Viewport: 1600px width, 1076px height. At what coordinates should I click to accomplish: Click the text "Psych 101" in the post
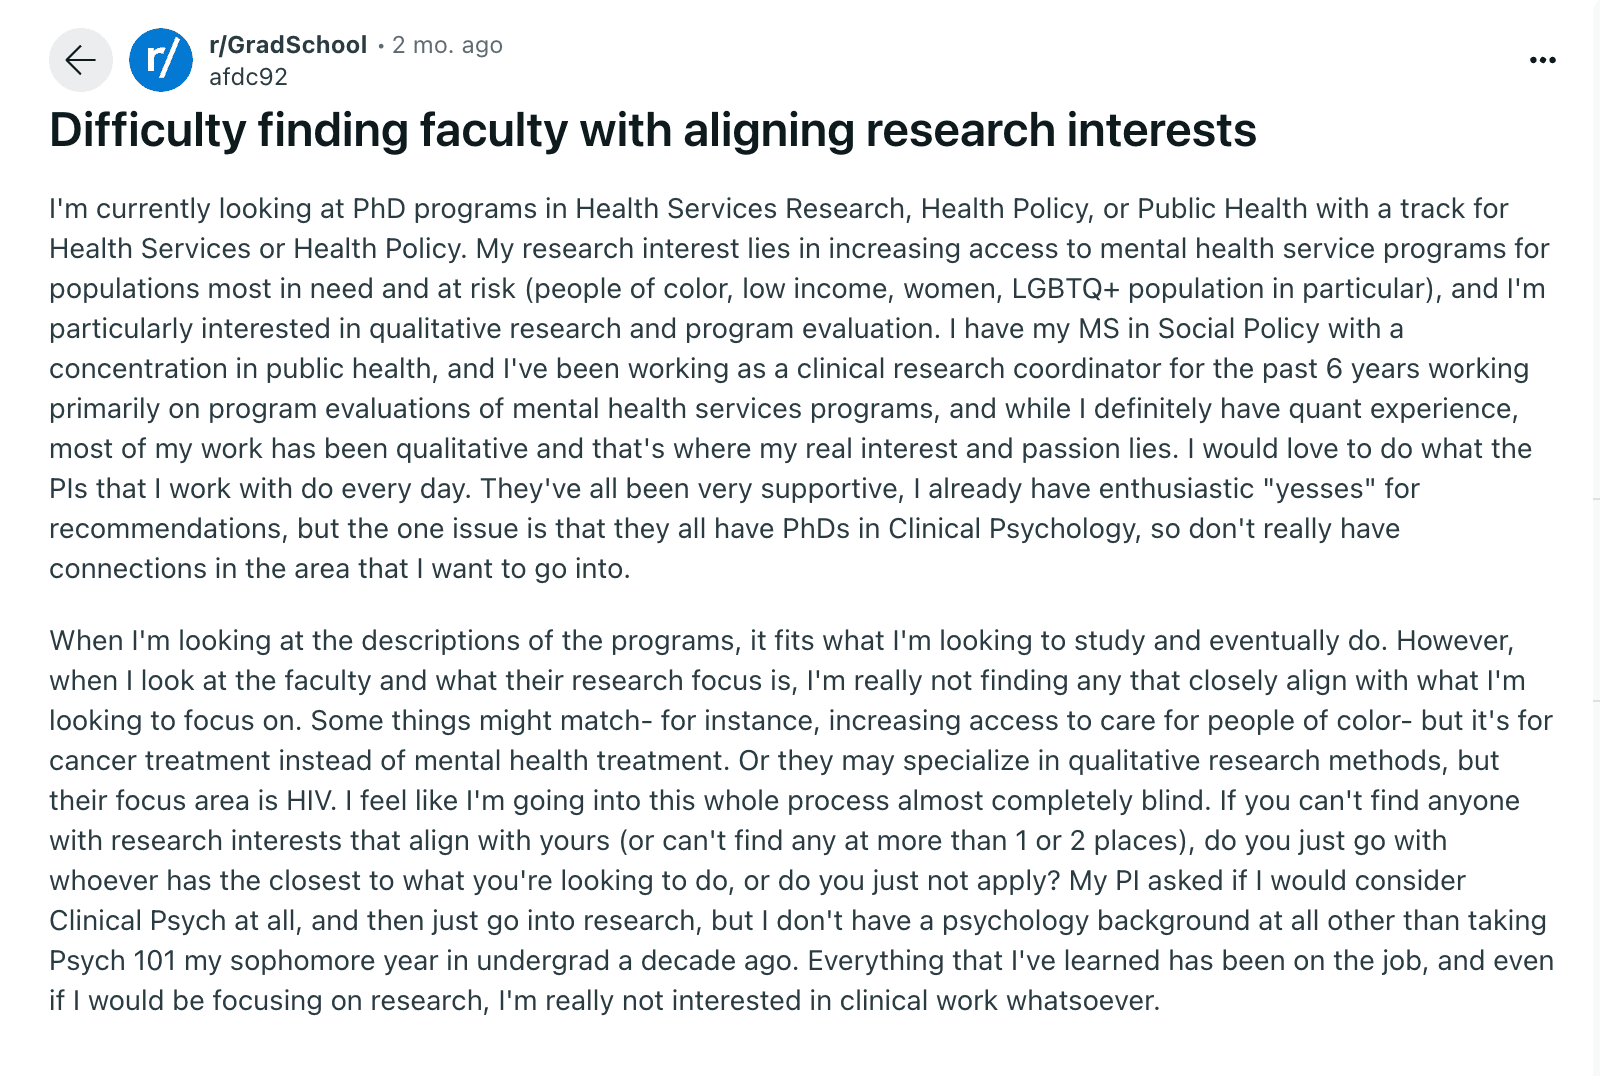113,960
